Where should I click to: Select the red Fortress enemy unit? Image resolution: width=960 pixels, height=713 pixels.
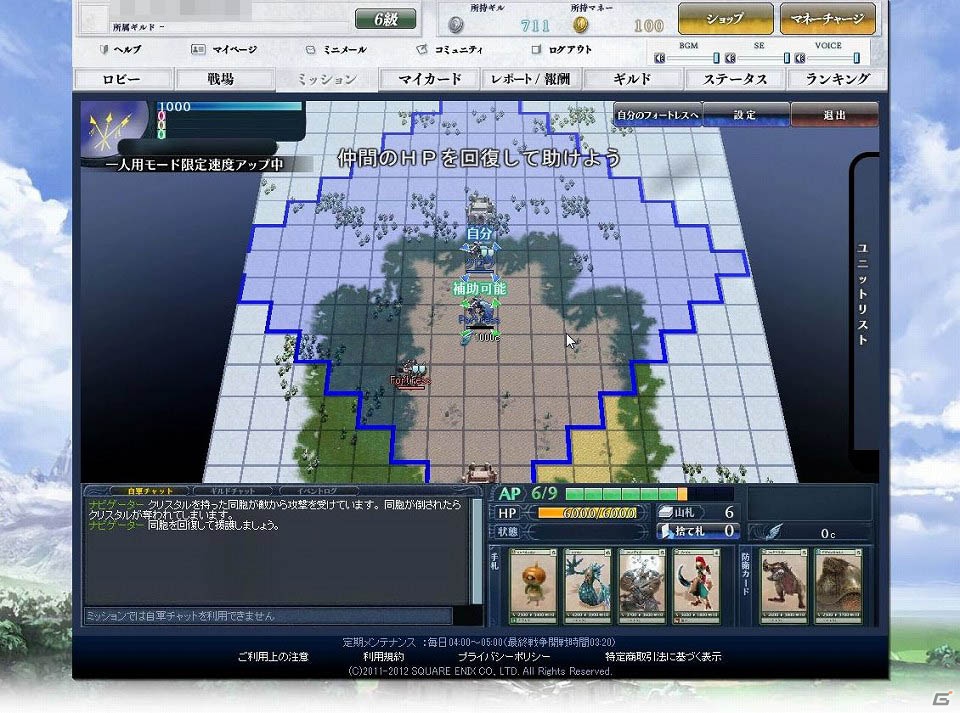tap(410, 373)
